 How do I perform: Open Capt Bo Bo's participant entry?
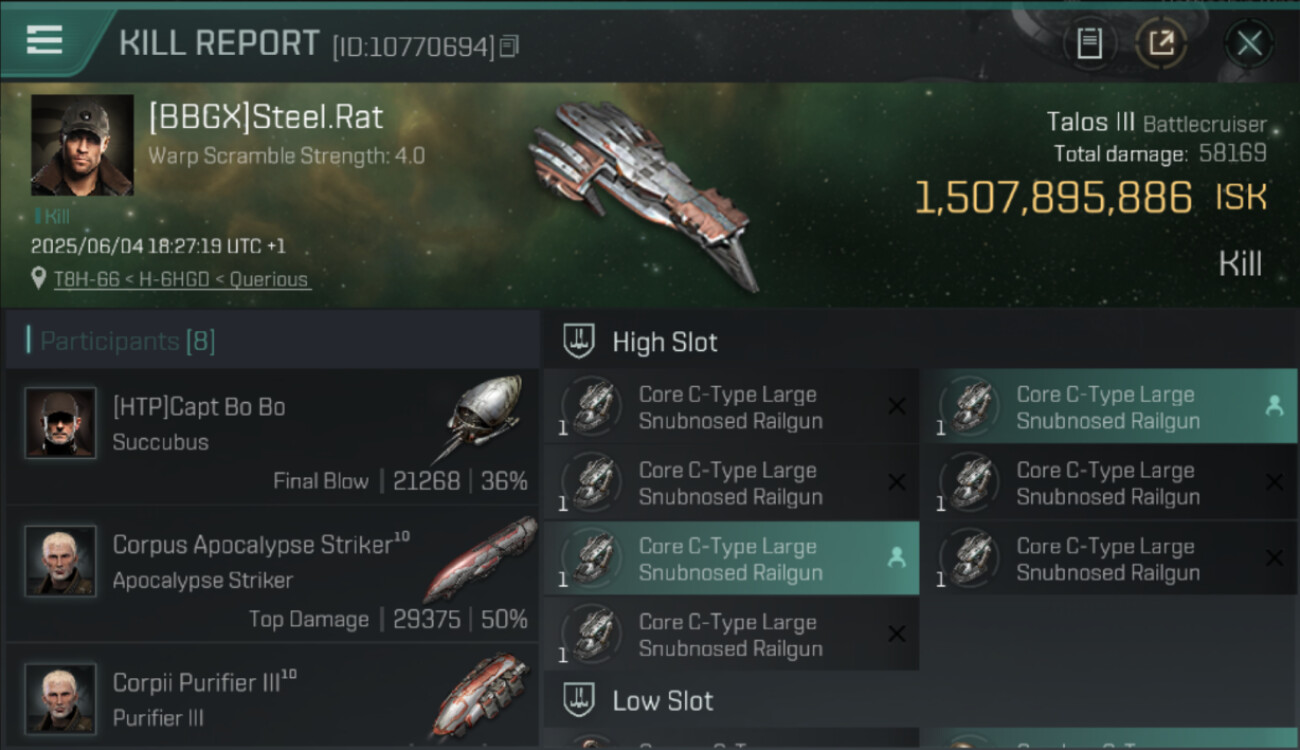tap(270, 438)
